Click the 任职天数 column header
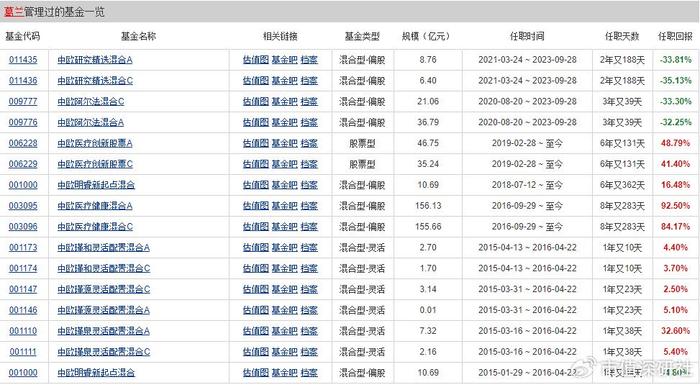Screen dimensions: 700x385 tap(622, 36)
